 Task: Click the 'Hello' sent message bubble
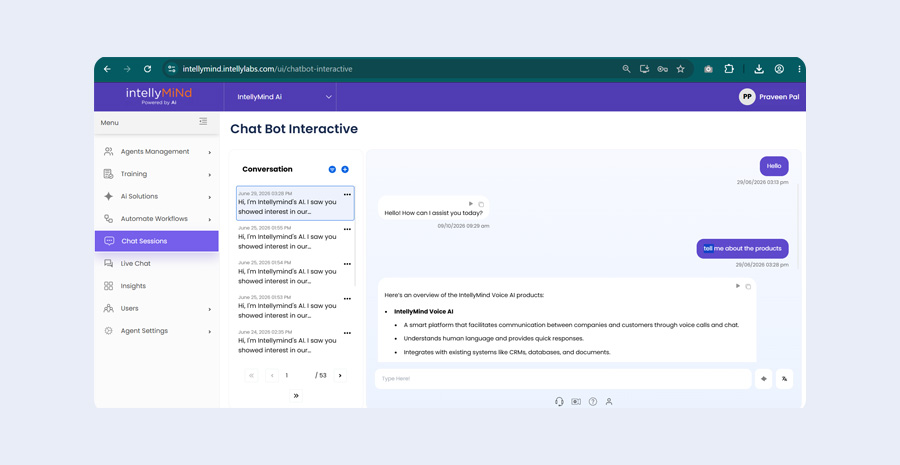pyautogui.click(x=774, y=166)
